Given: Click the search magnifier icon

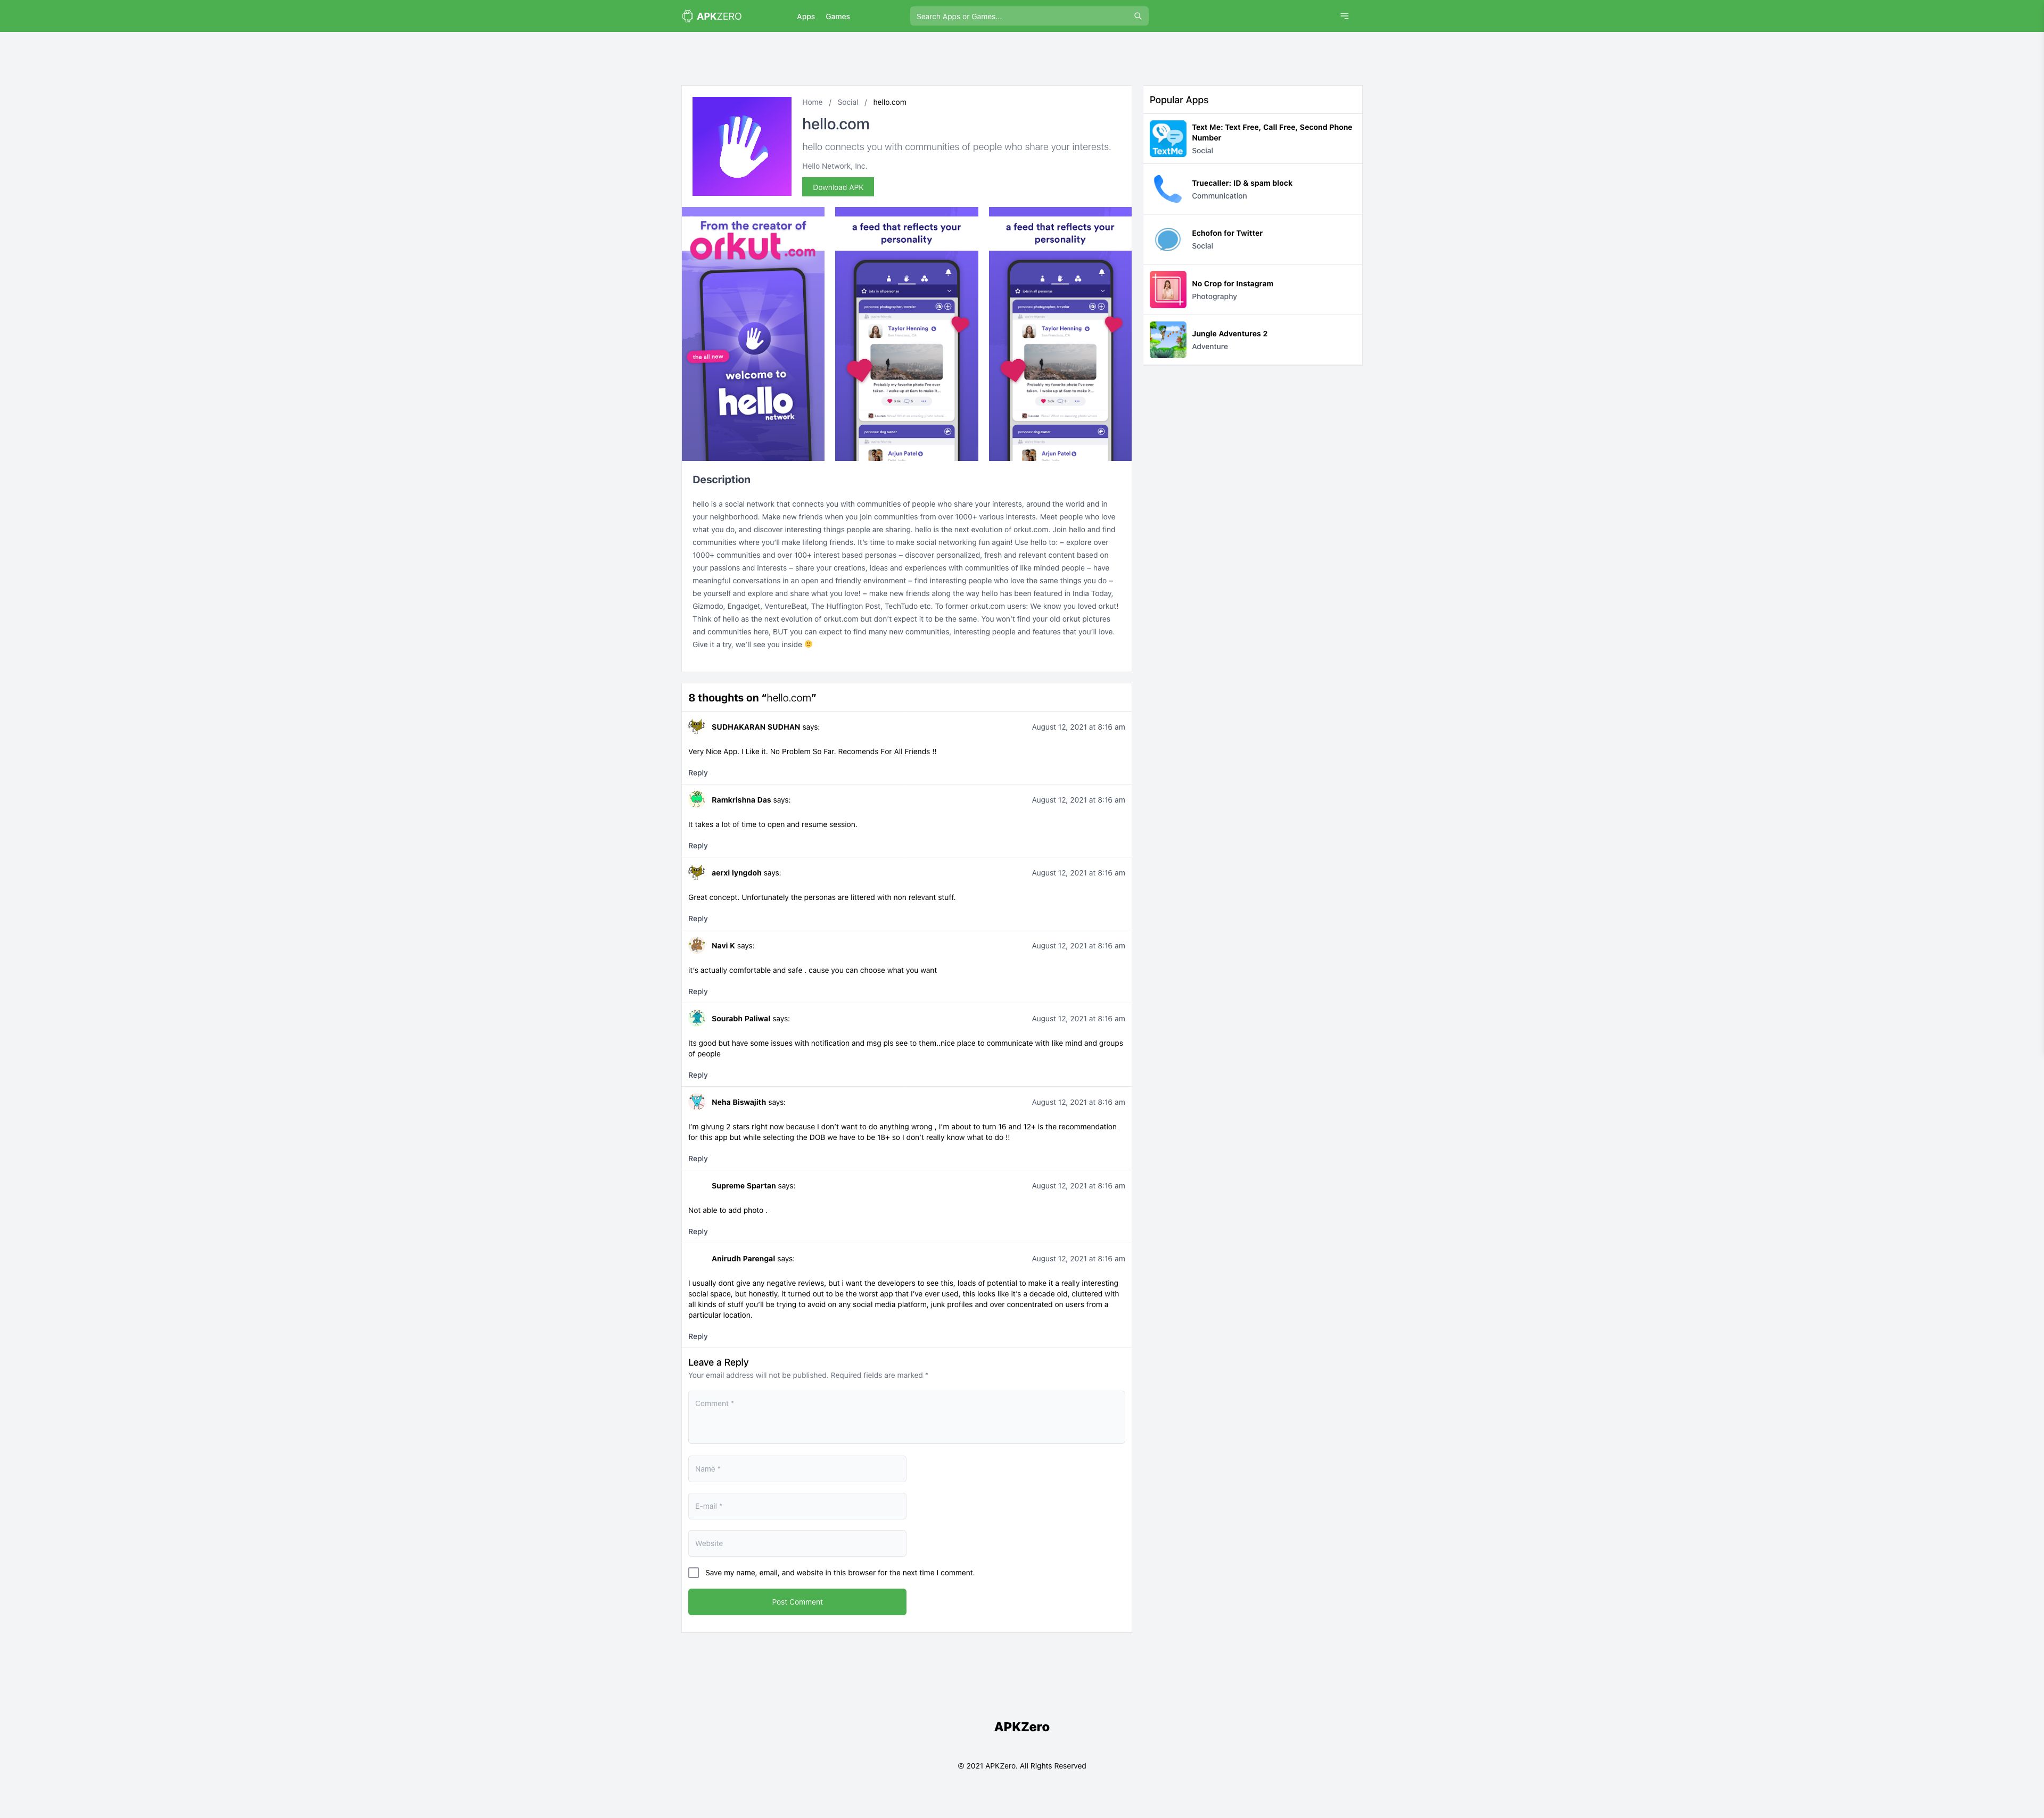Looking at the screenshot, I should click(x=1137, y=16).
